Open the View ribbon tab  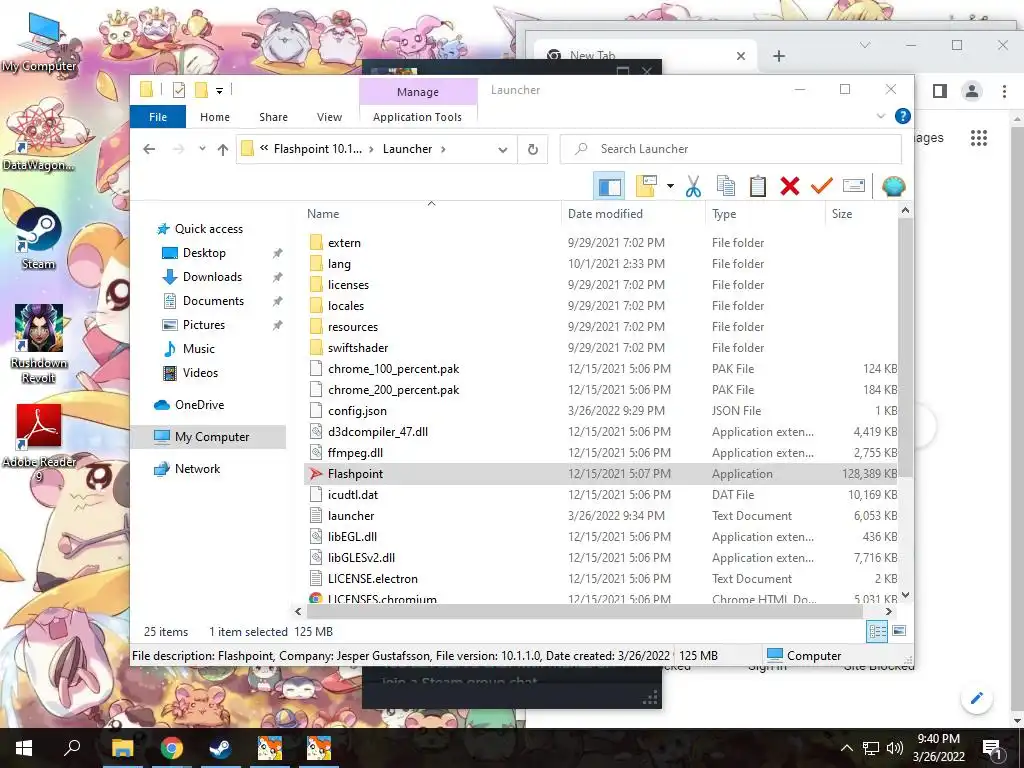tap(329, 117)
